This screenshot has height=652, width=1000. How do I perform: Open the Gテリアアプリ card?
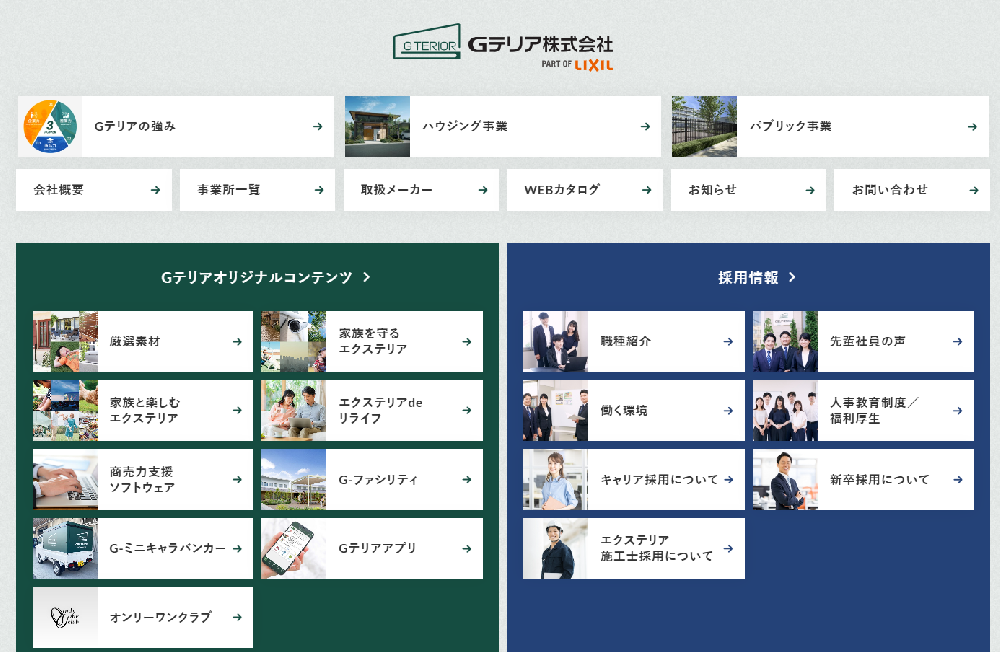[372, 549]
